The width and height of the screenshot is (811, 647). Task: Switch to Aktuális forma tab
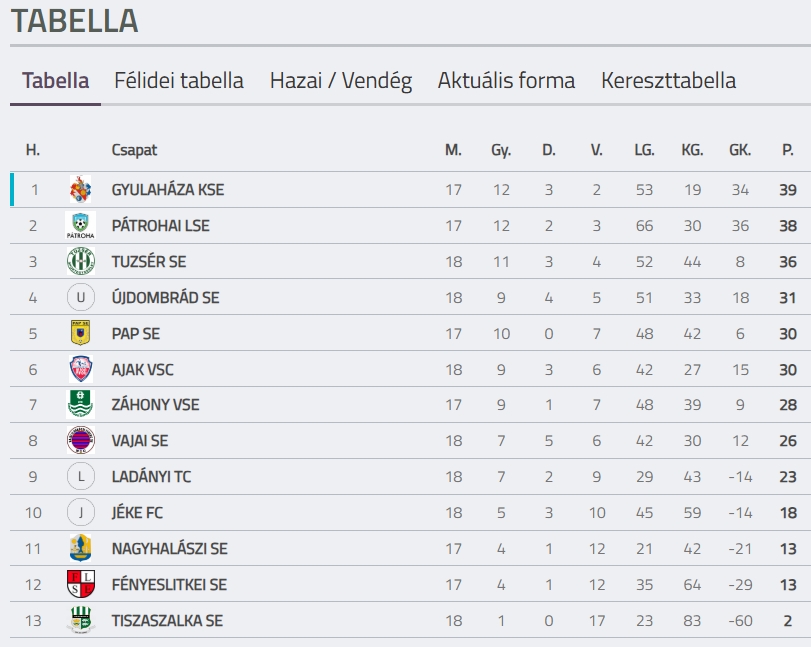506,81
